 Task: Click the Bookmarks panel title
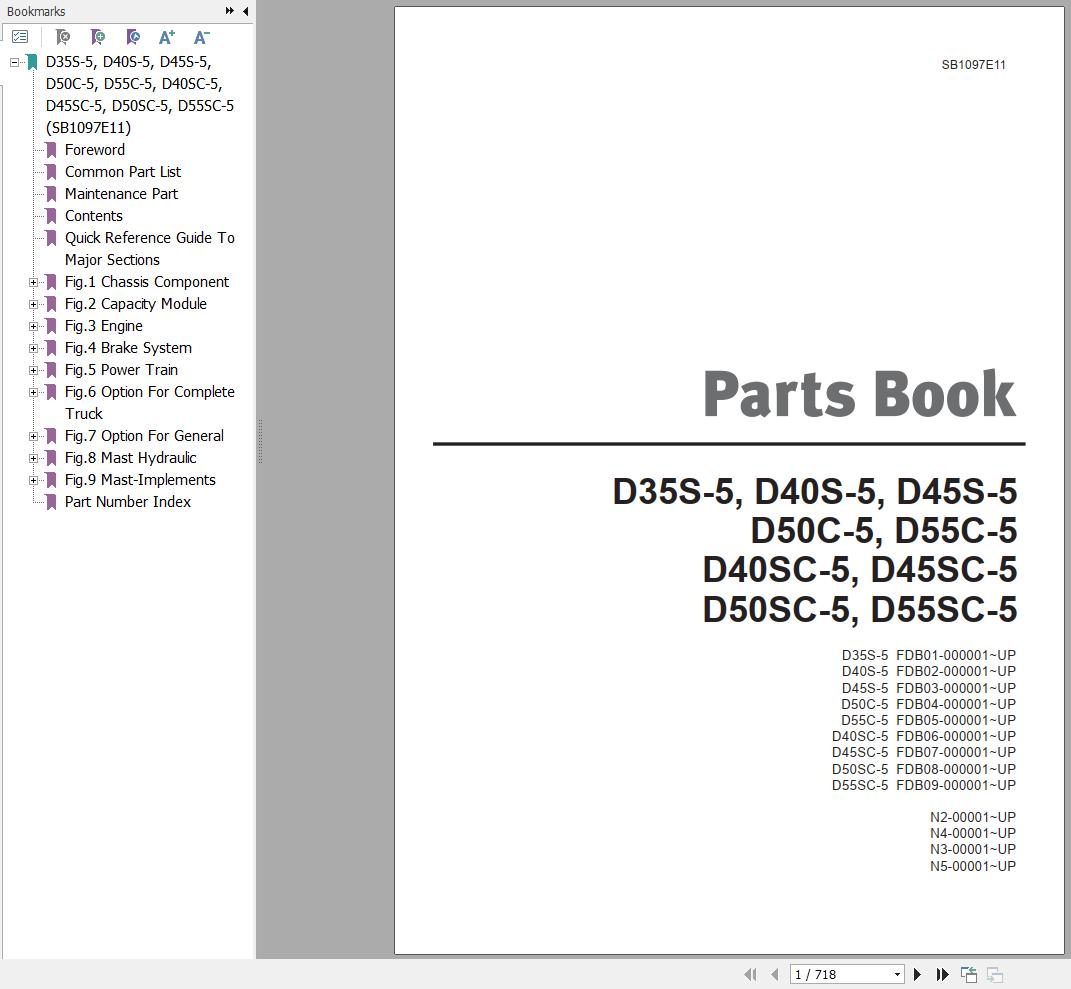36,12
